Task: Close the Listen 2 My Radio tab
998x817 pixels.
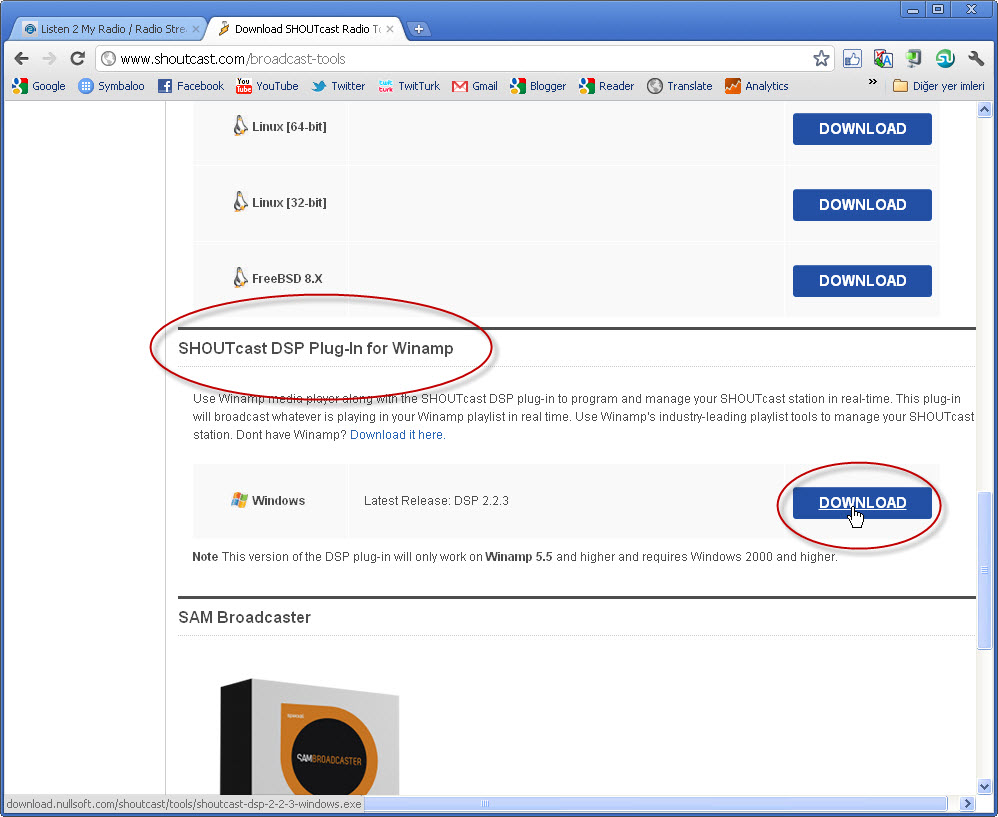Action: (x=196, y=29)
